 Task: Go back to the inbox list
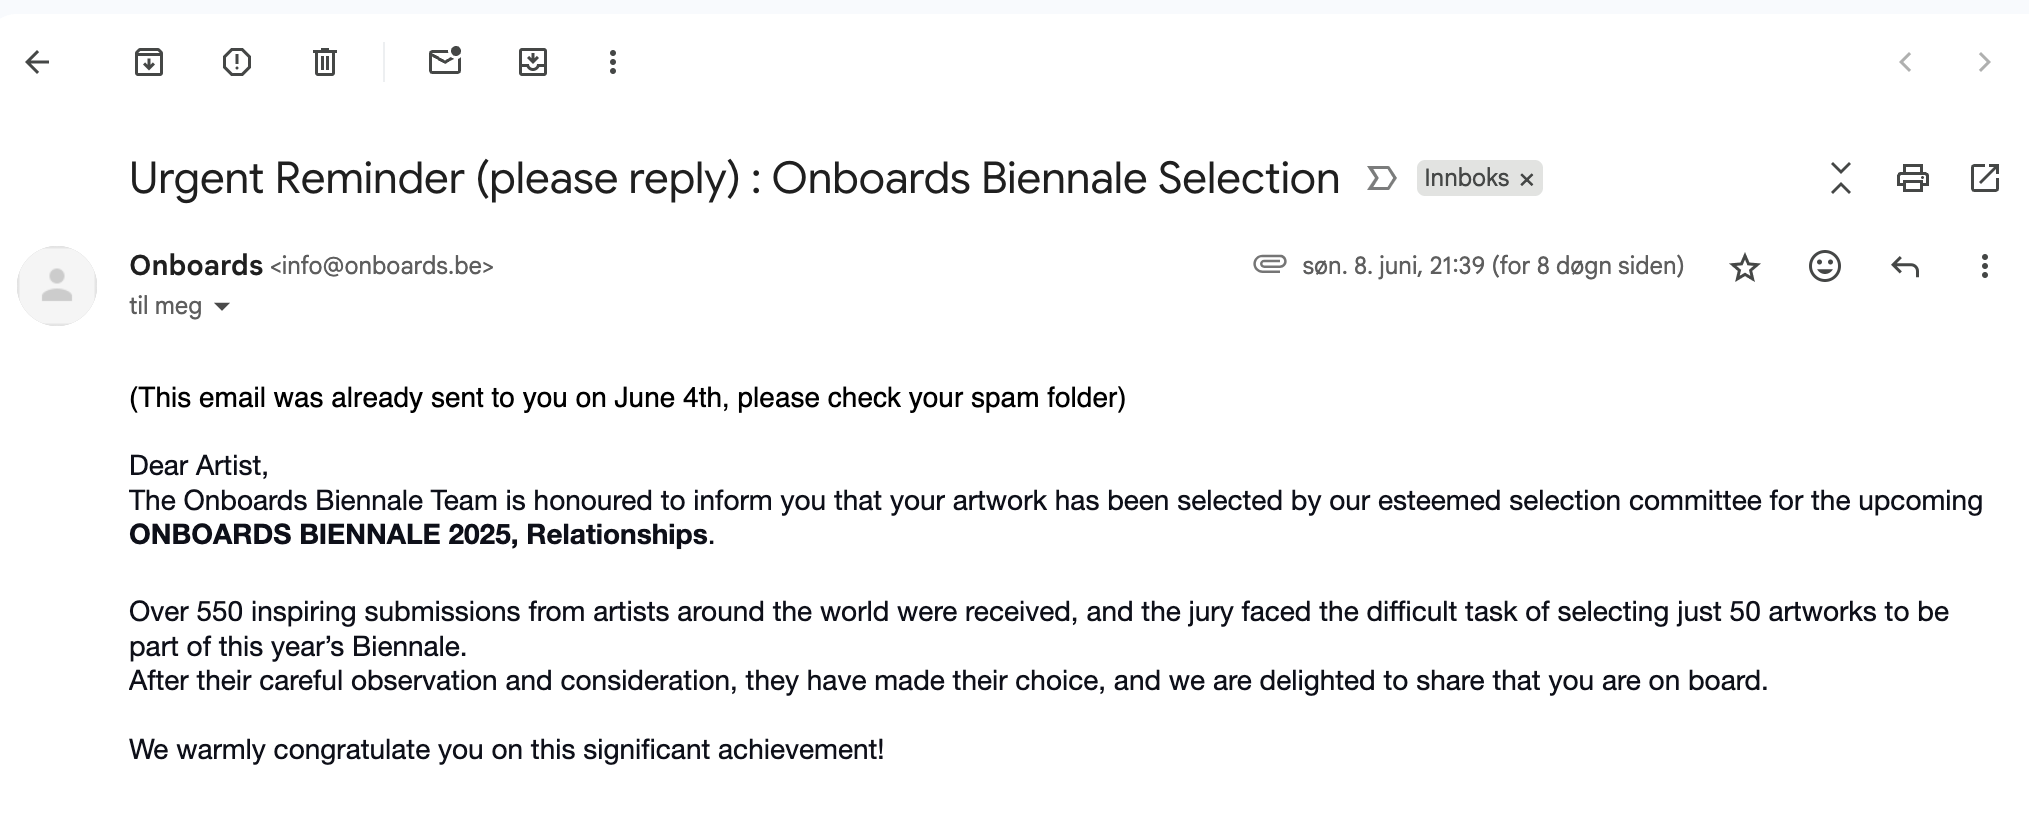[37, 62]
